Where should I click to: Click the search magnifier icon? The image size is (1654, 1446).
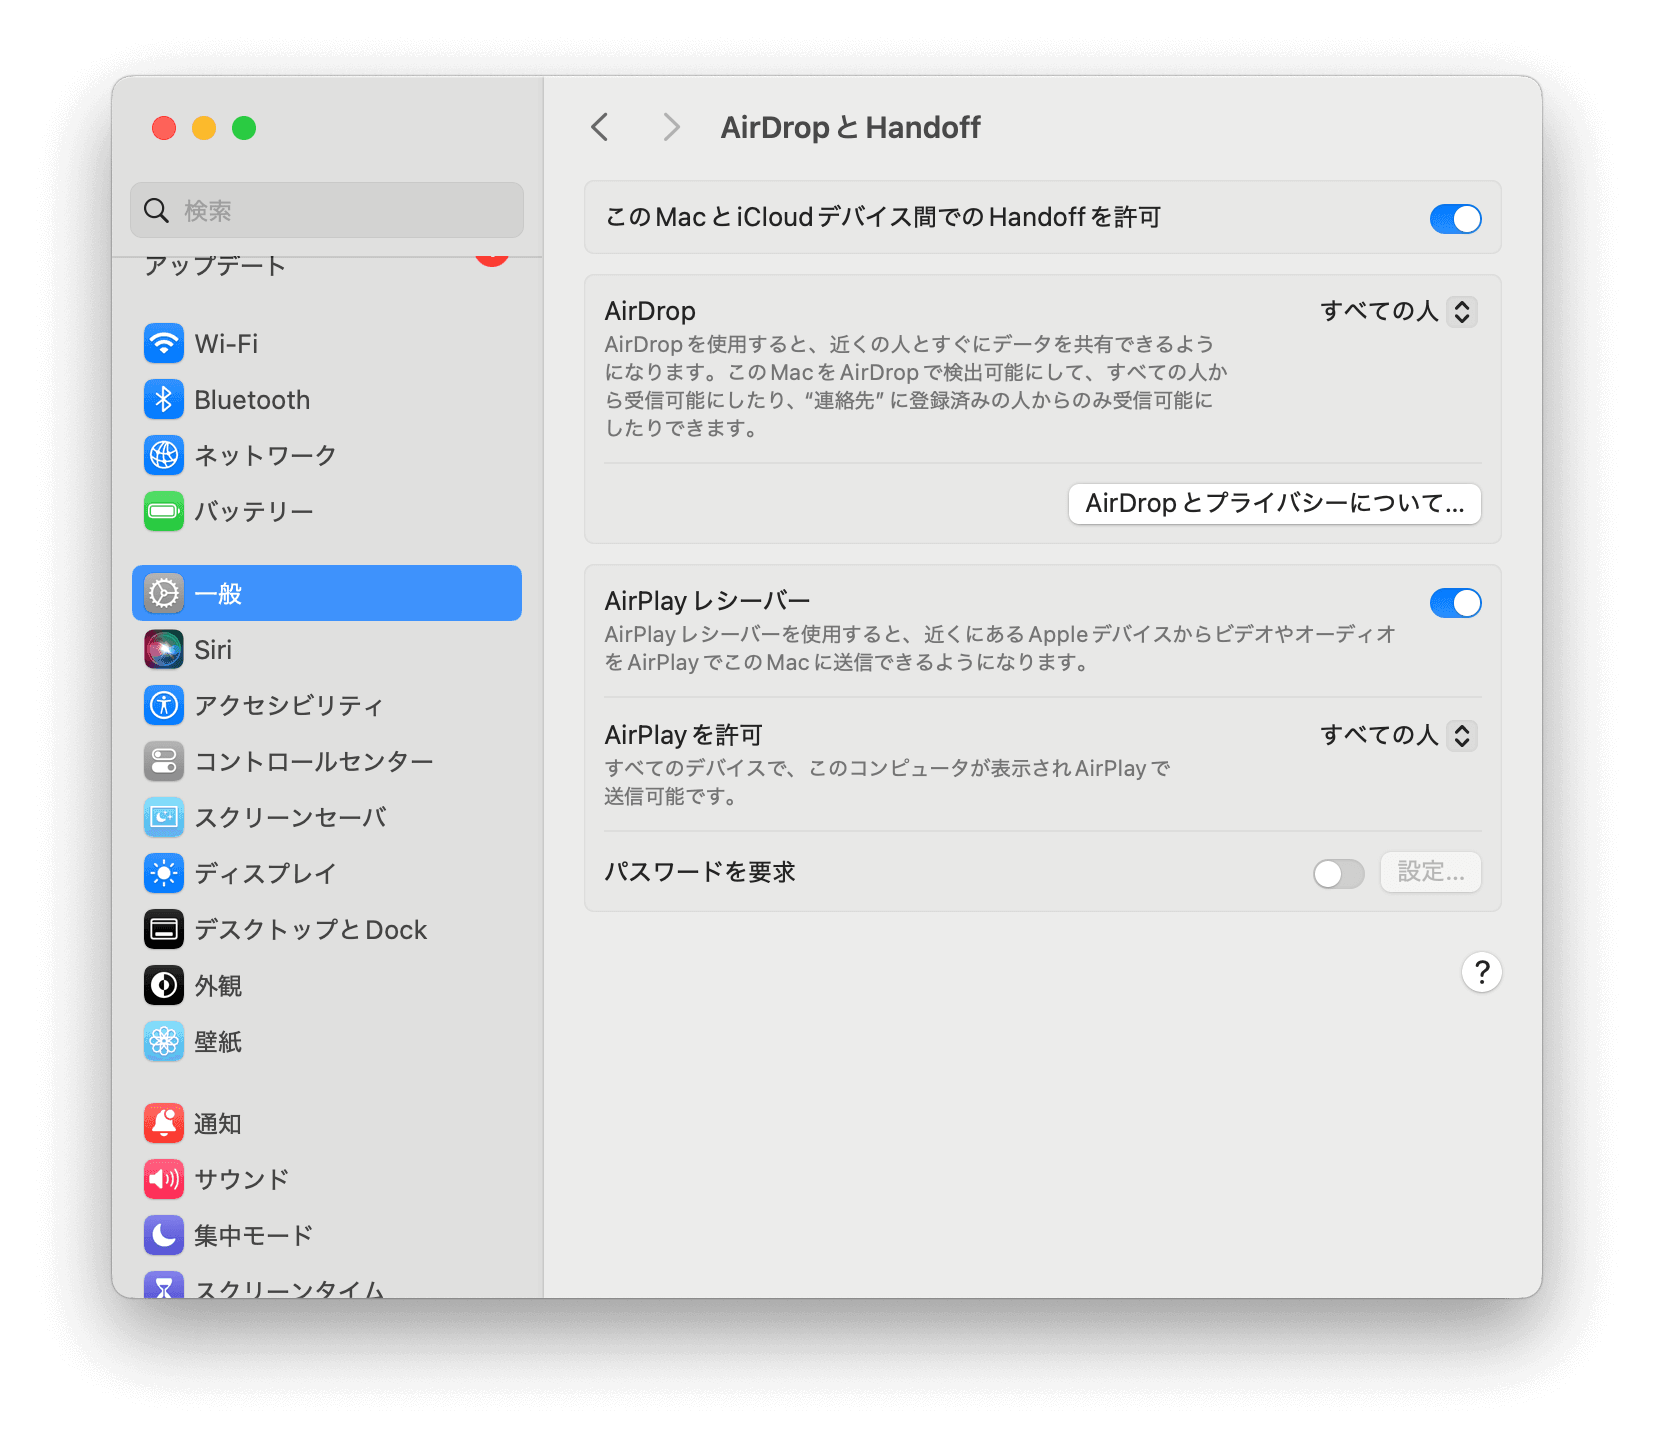[x=157, y=211]
